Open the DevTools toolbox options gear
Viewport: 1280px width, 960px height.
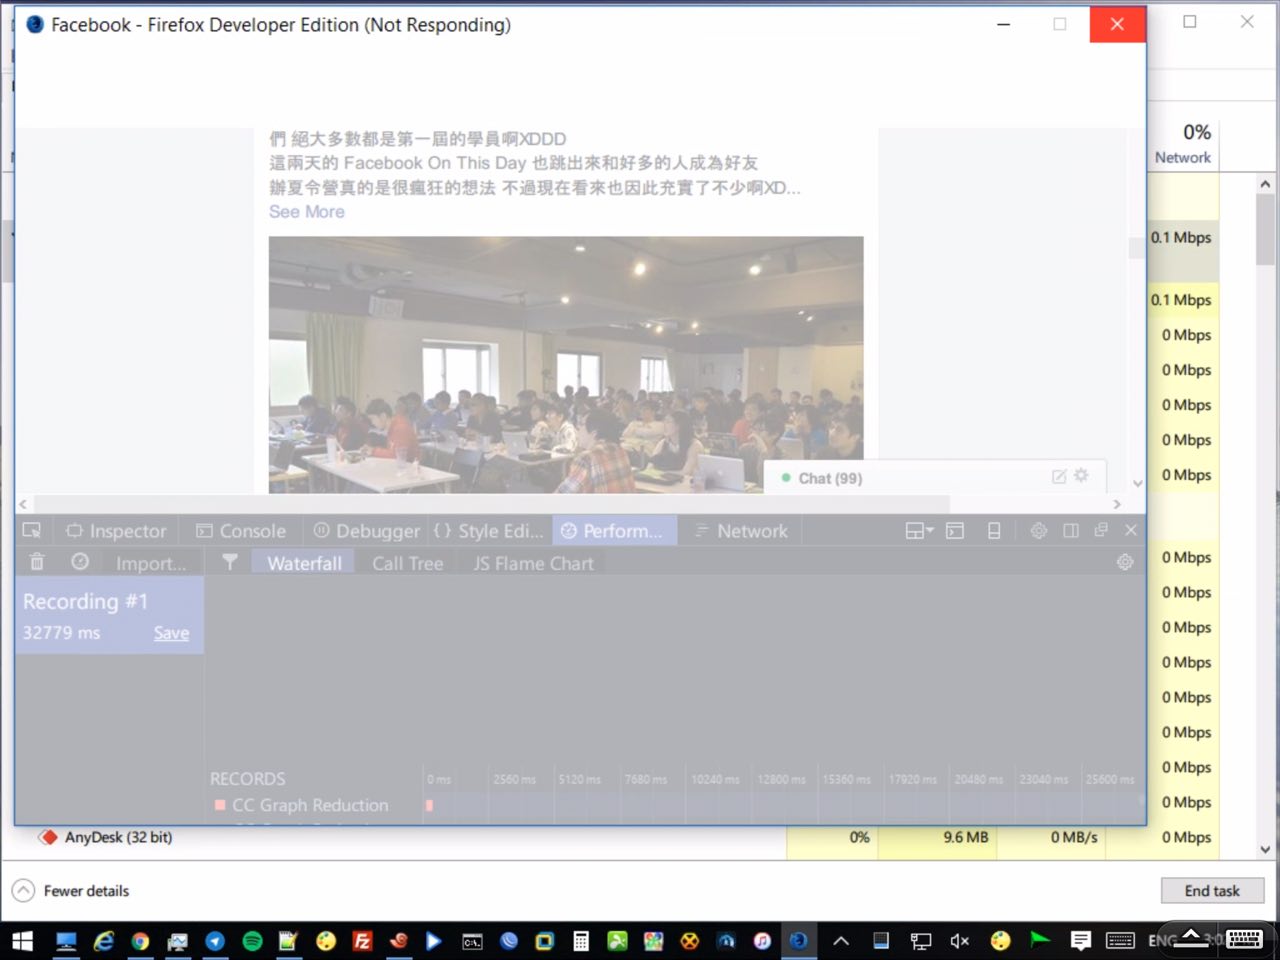pos(1039,531)
